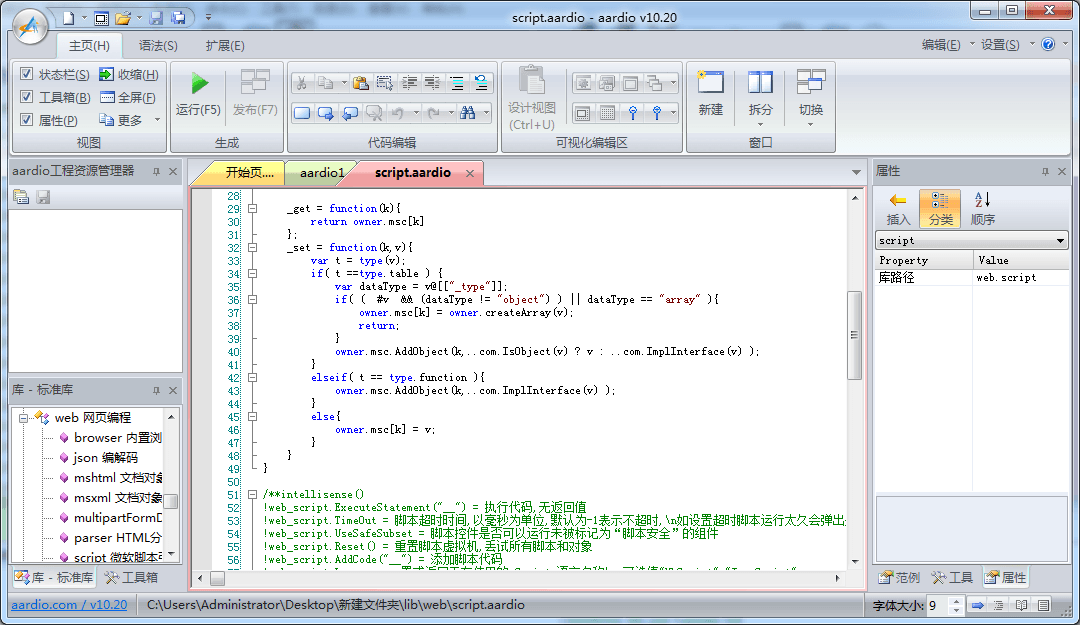Click the Fullscreen (全屏) button
Image resolution: width=1080 pixels, height=625 pixels.
tap(128, 97)
